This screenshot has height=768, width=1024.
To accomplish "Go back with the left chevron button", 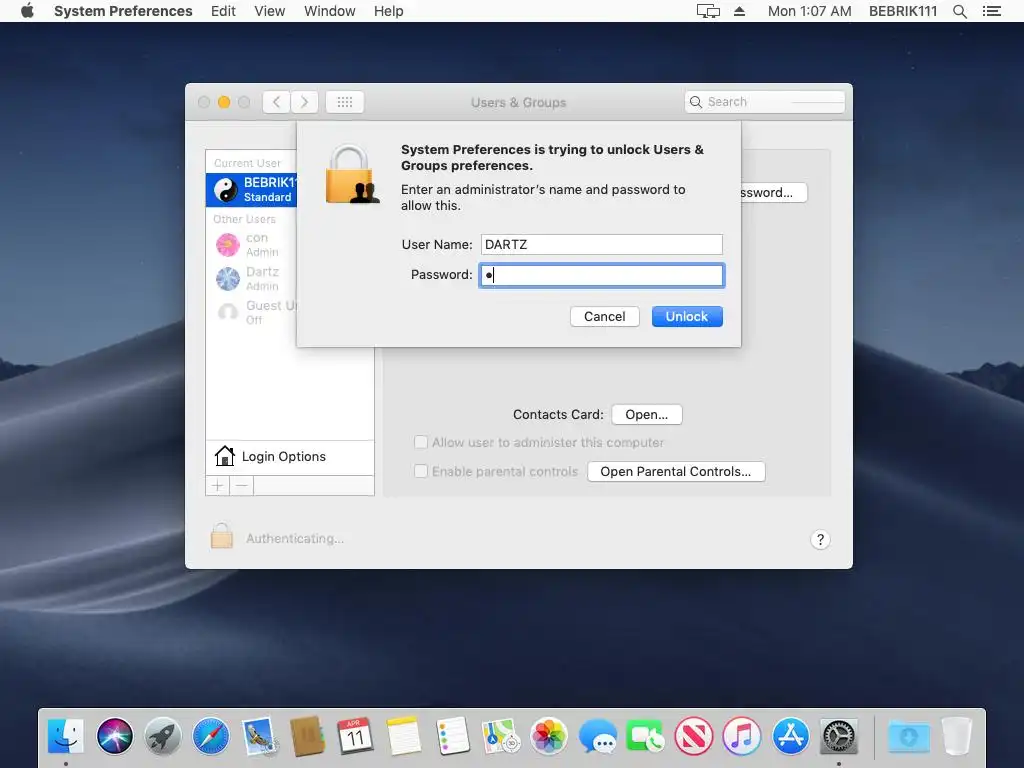I will pyautogui.click(x=276, y=102).
